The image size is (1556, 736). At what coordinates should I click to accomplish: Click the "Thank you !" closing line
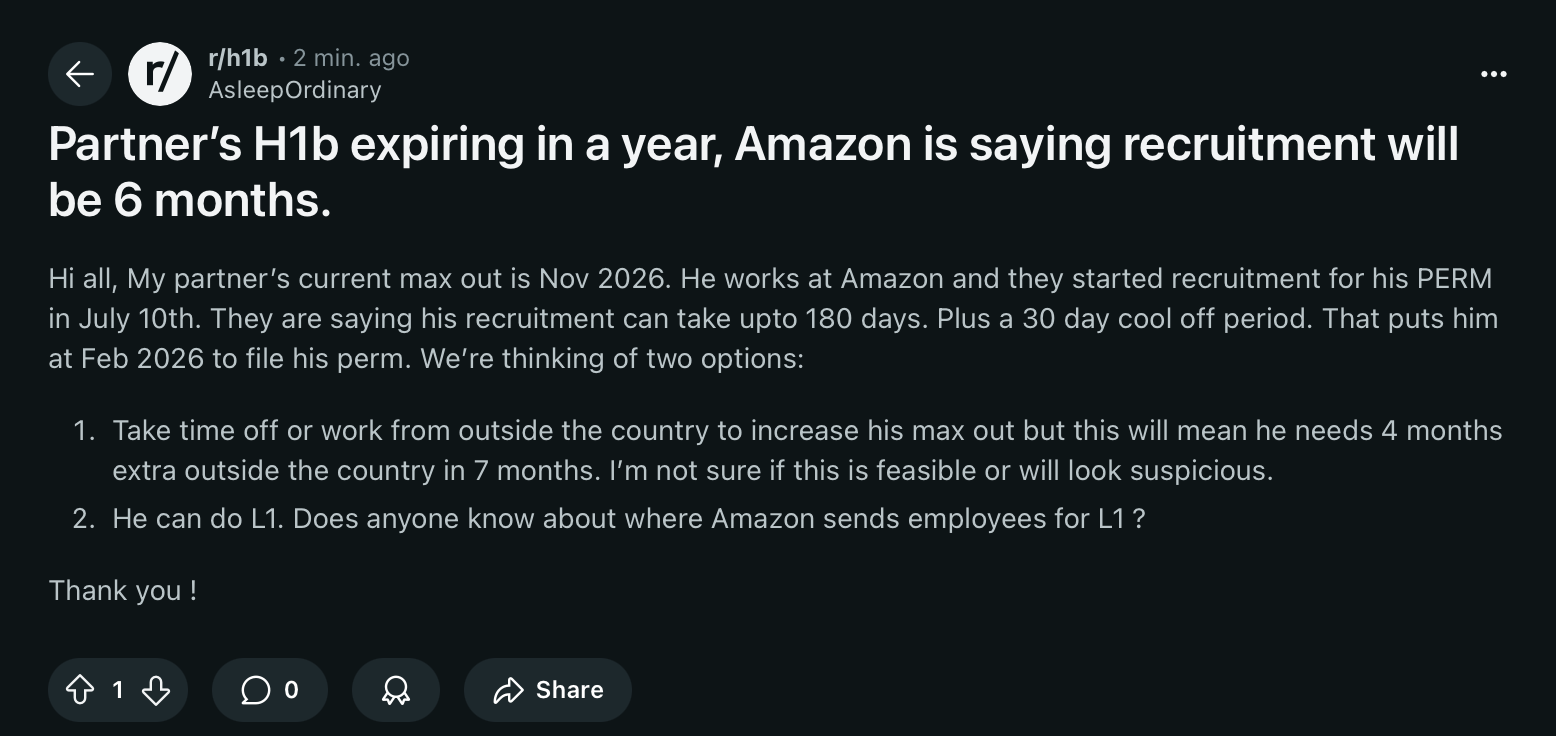point(123,590)
